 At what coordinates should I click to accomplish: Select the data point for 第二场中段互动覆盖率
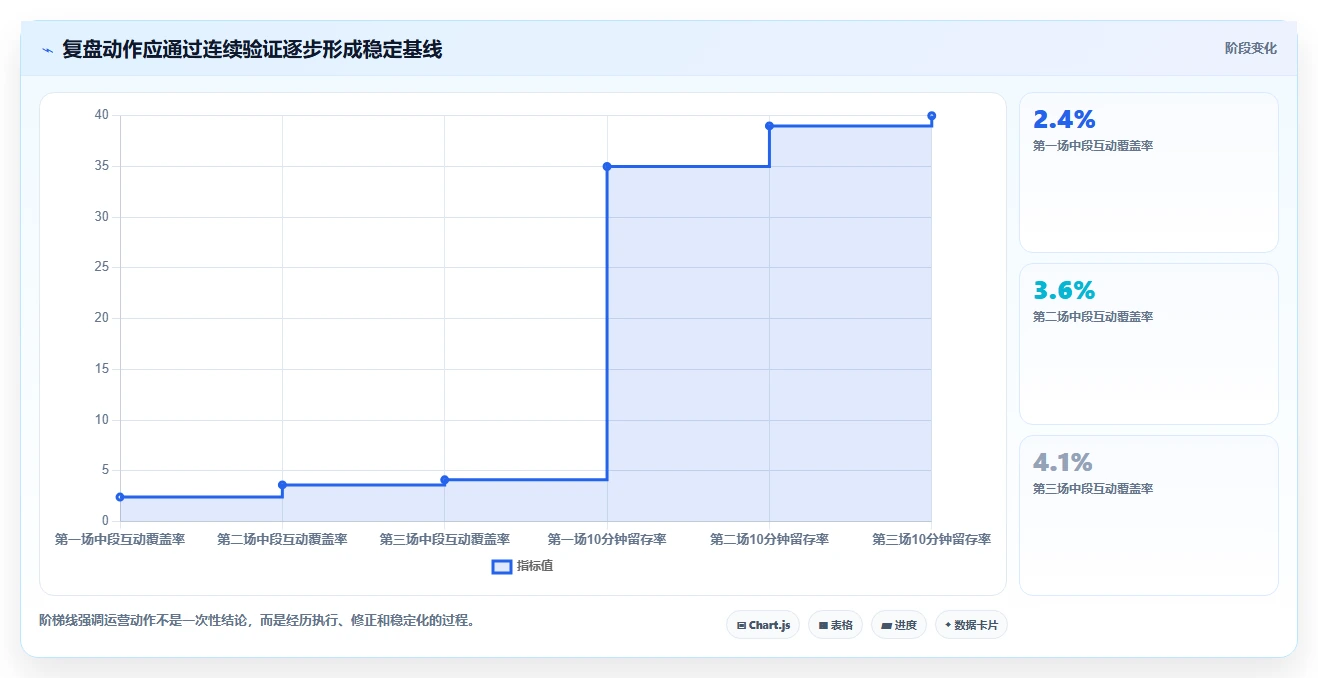282,485
